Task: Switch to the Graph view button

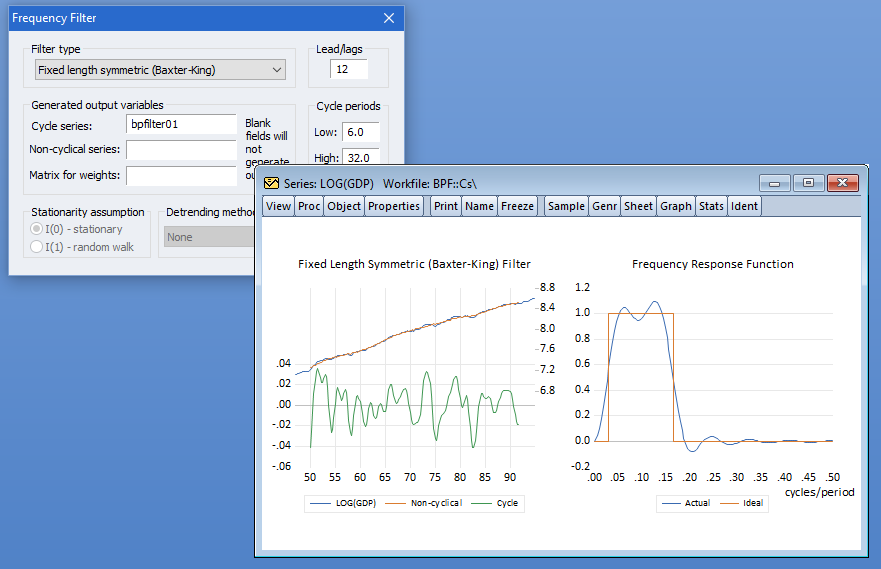Action: click(675, 206)
